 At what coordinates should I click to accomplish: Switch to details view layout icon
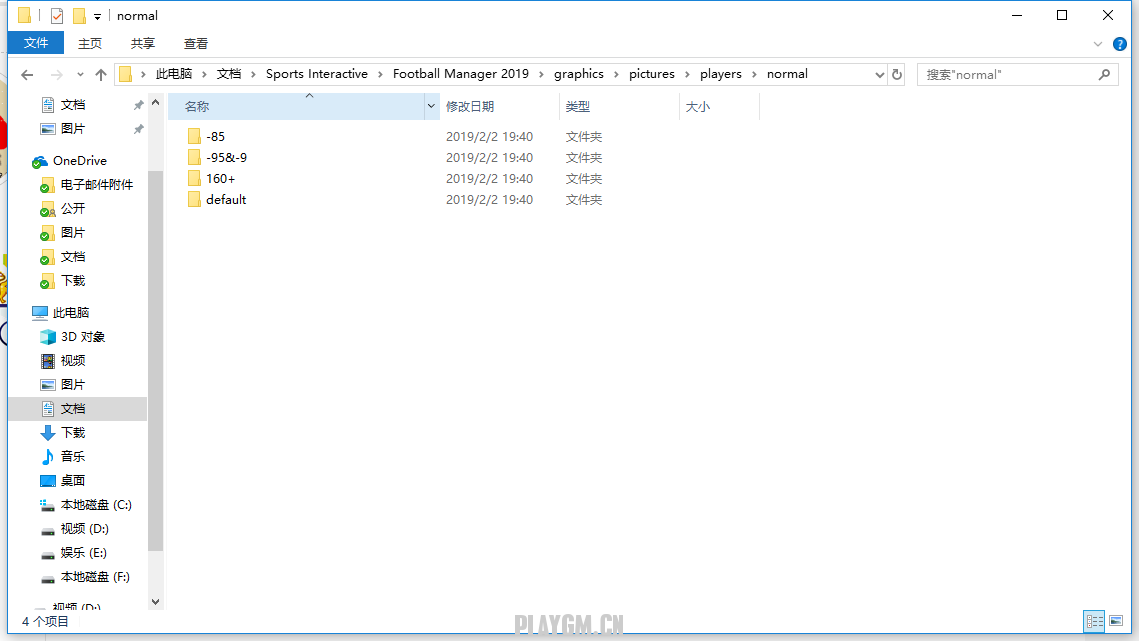pyautogui.click(x=1094, y=621)
